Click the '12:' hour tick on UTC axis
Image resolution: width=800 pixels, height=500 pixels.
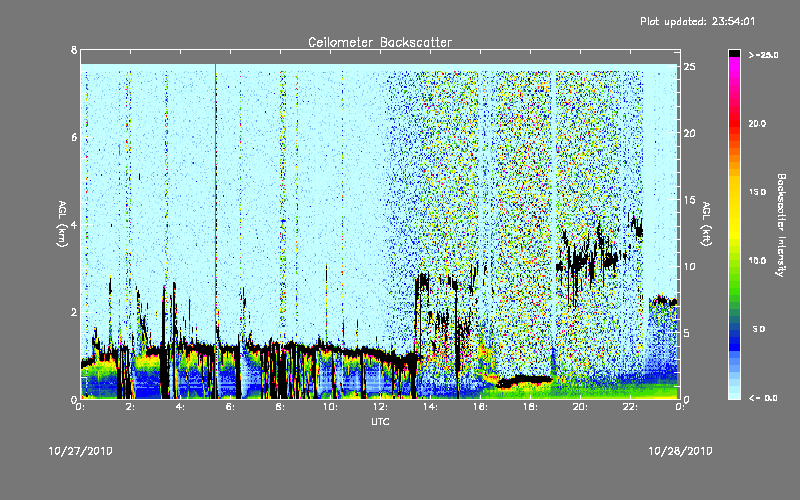(380, 407)
